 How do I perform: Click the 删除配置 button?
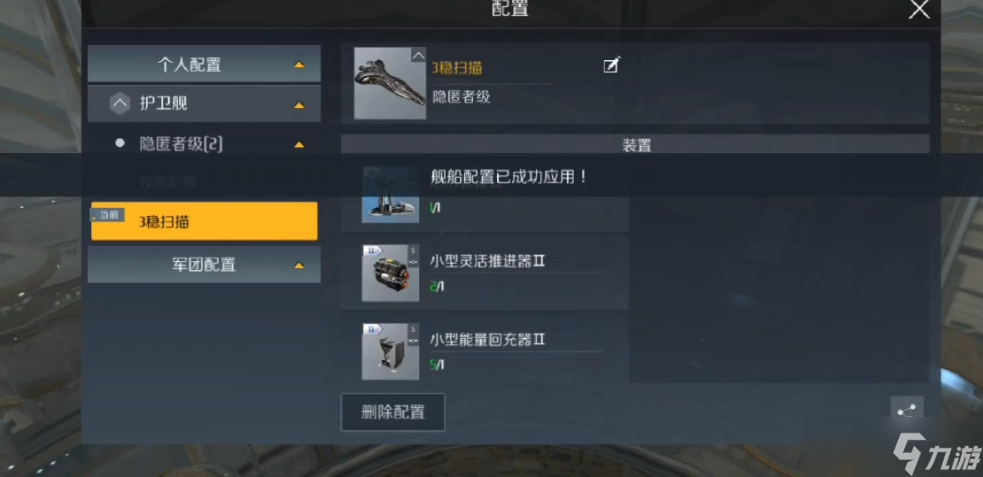pyautogui.click(x=393, y=412)
